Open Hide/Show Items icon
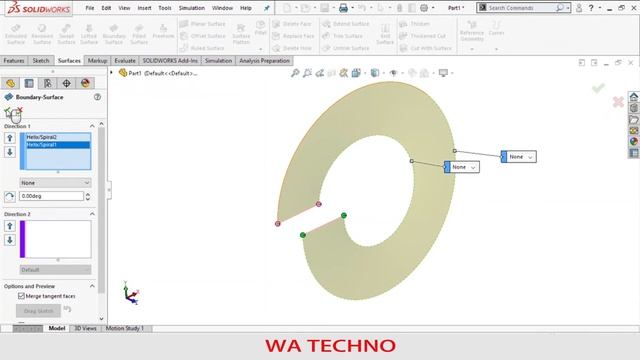Screen dimensions: 640x360 pyautogui.click(x=393, y=73)
